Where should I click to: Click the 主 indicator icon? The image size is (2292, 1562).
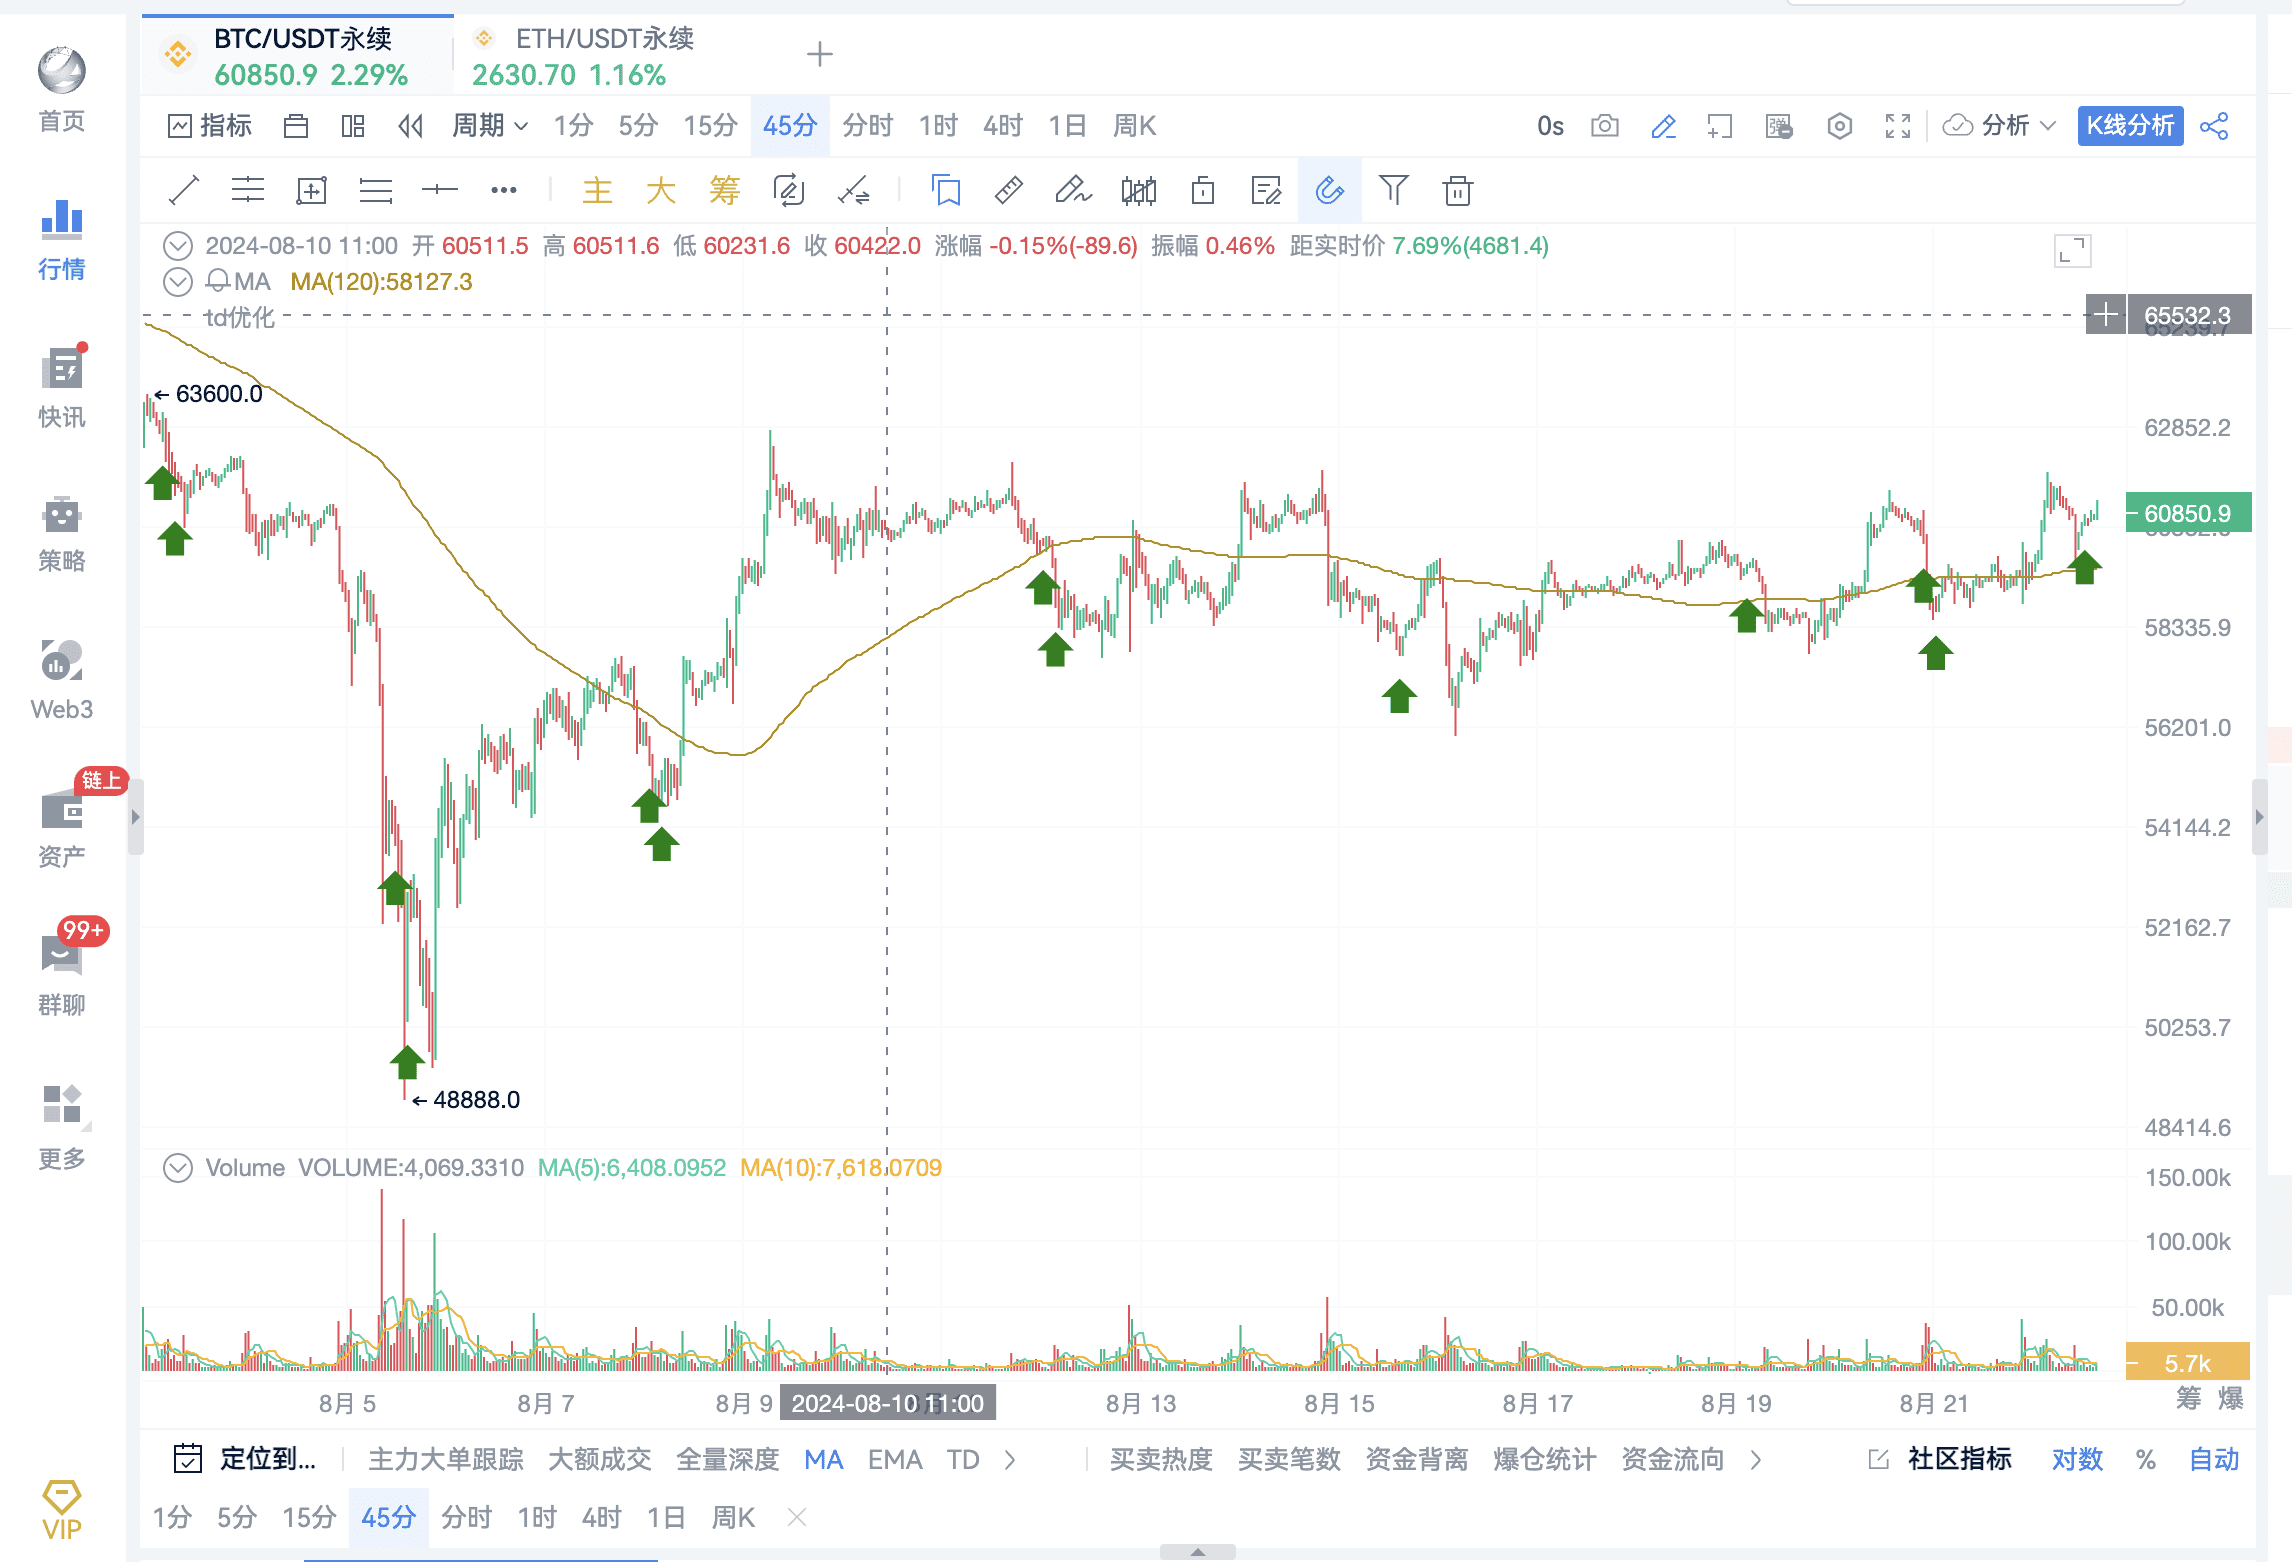coord(597,190)
